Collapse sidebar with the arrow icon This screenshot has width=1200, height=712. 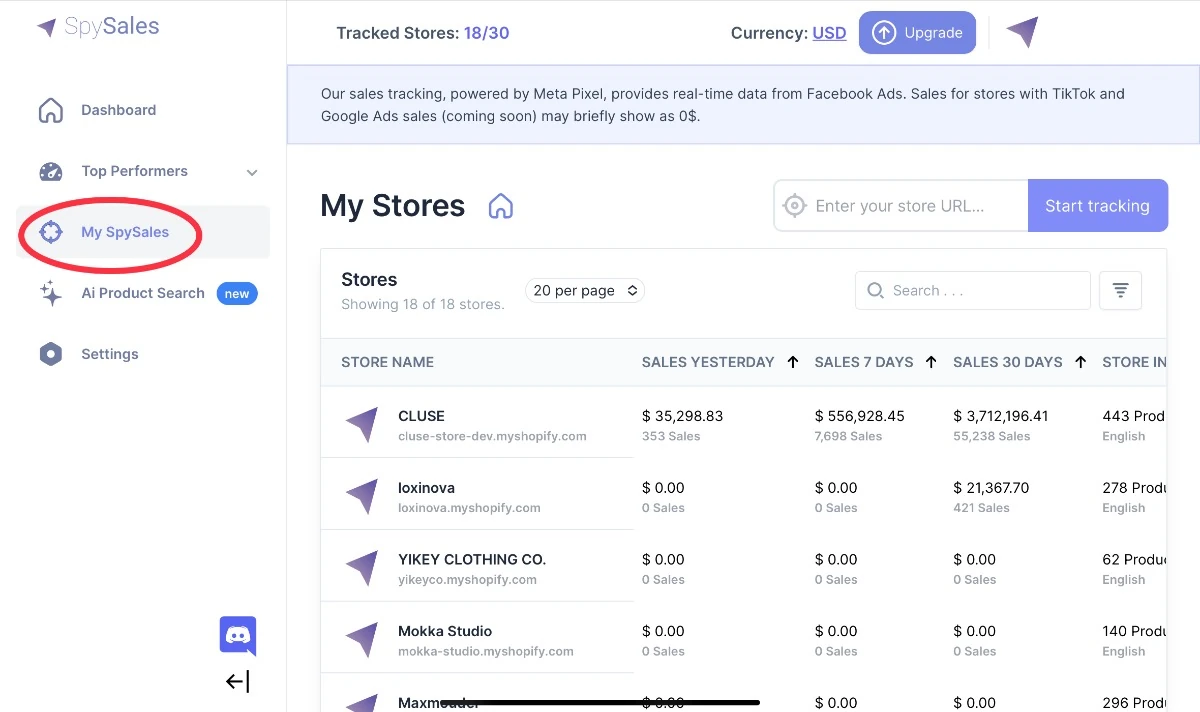tap(238, 682)
